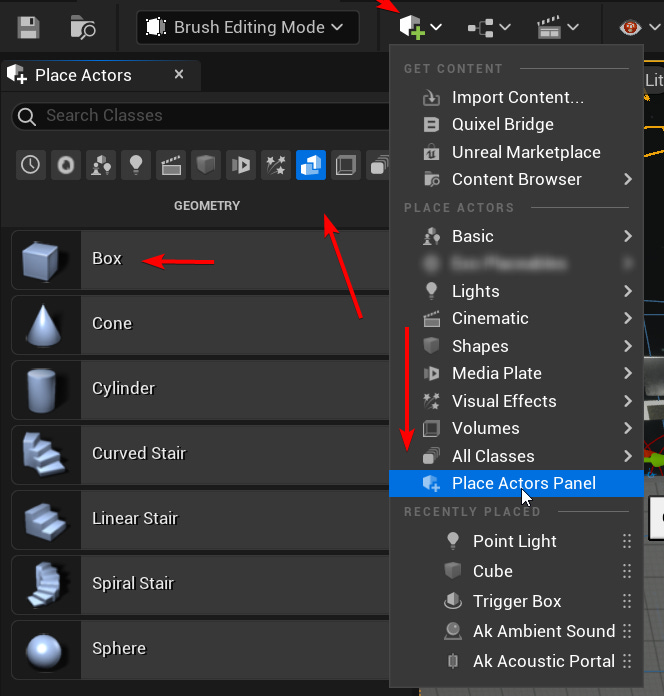
Task: Expand the Basic actors submenu
Action: [516, 236]
